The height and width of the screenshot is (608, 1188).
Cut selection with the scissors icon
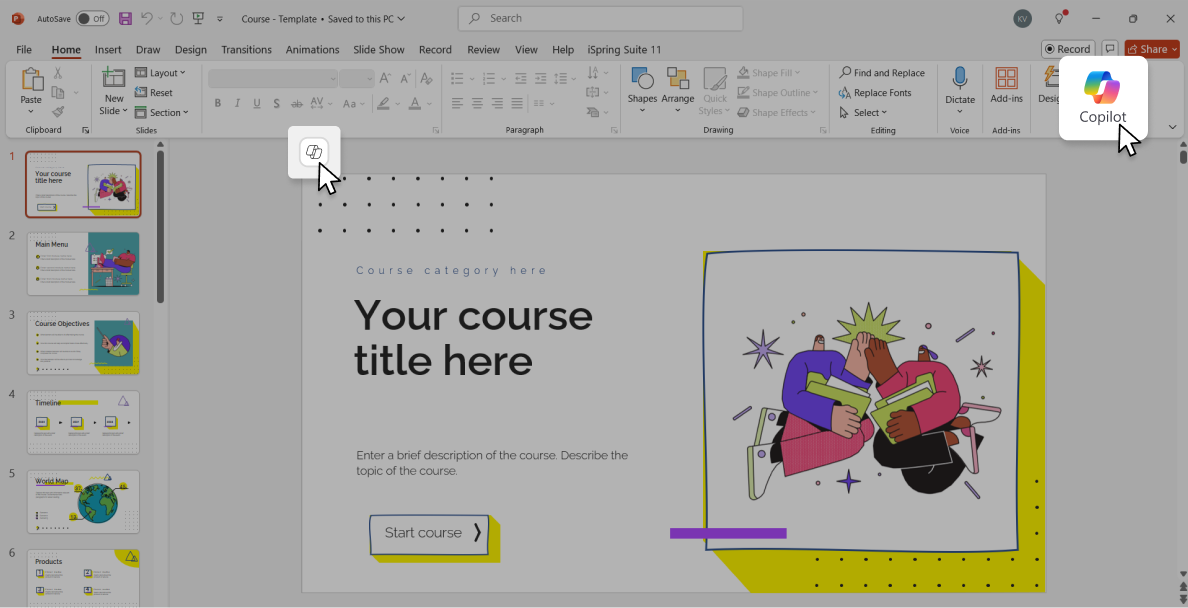(x=58, y=73)
